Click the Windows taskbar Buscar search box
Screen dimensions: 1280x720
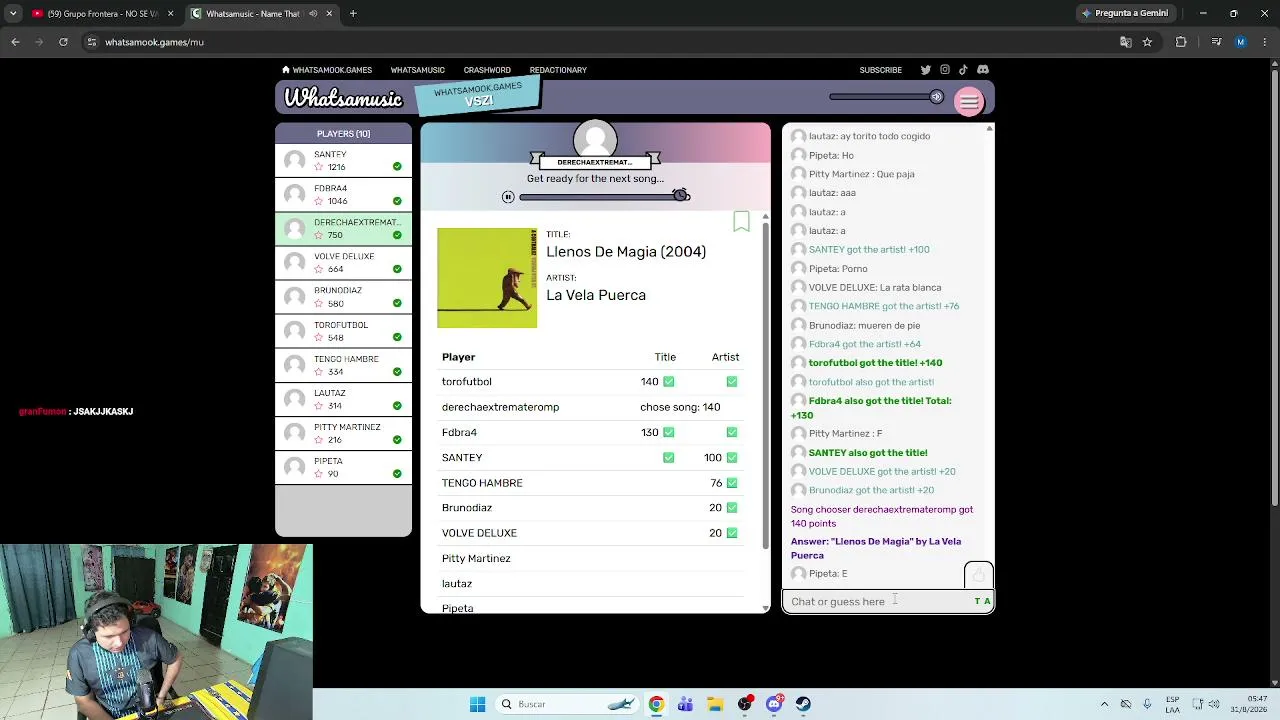pos(568,704)
